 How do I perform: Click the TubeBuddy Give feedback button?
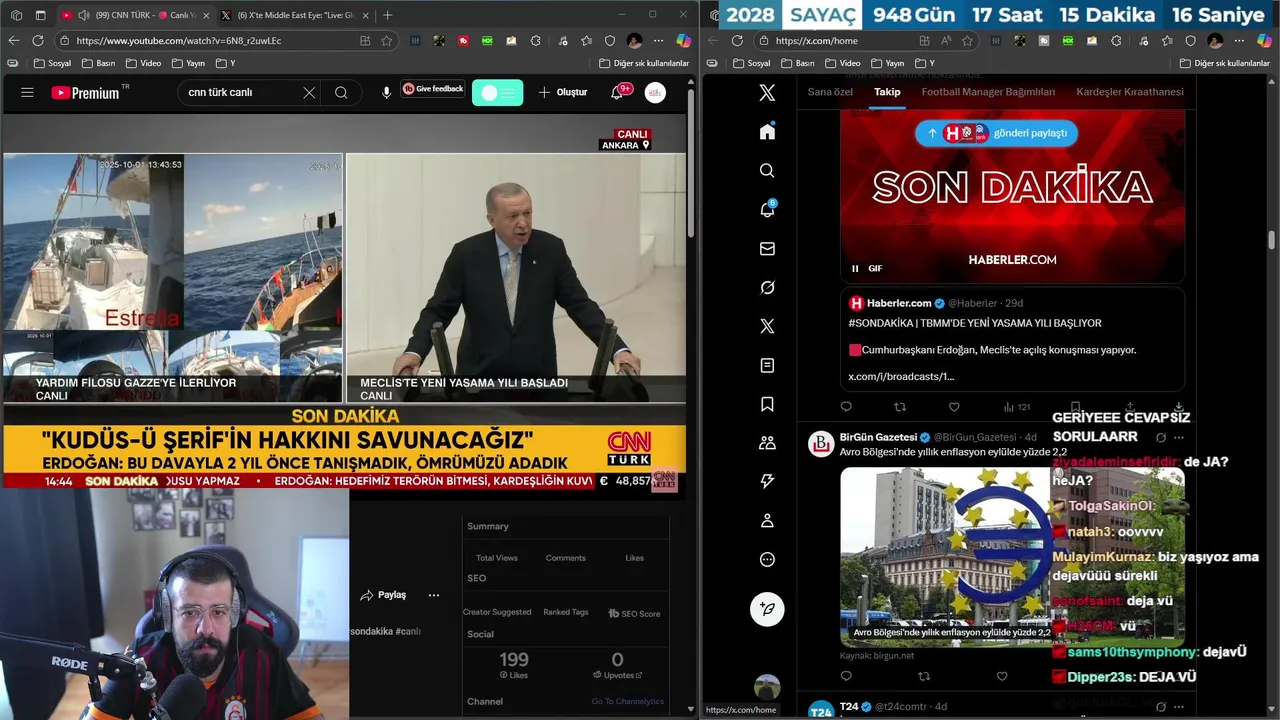[433, 89]
